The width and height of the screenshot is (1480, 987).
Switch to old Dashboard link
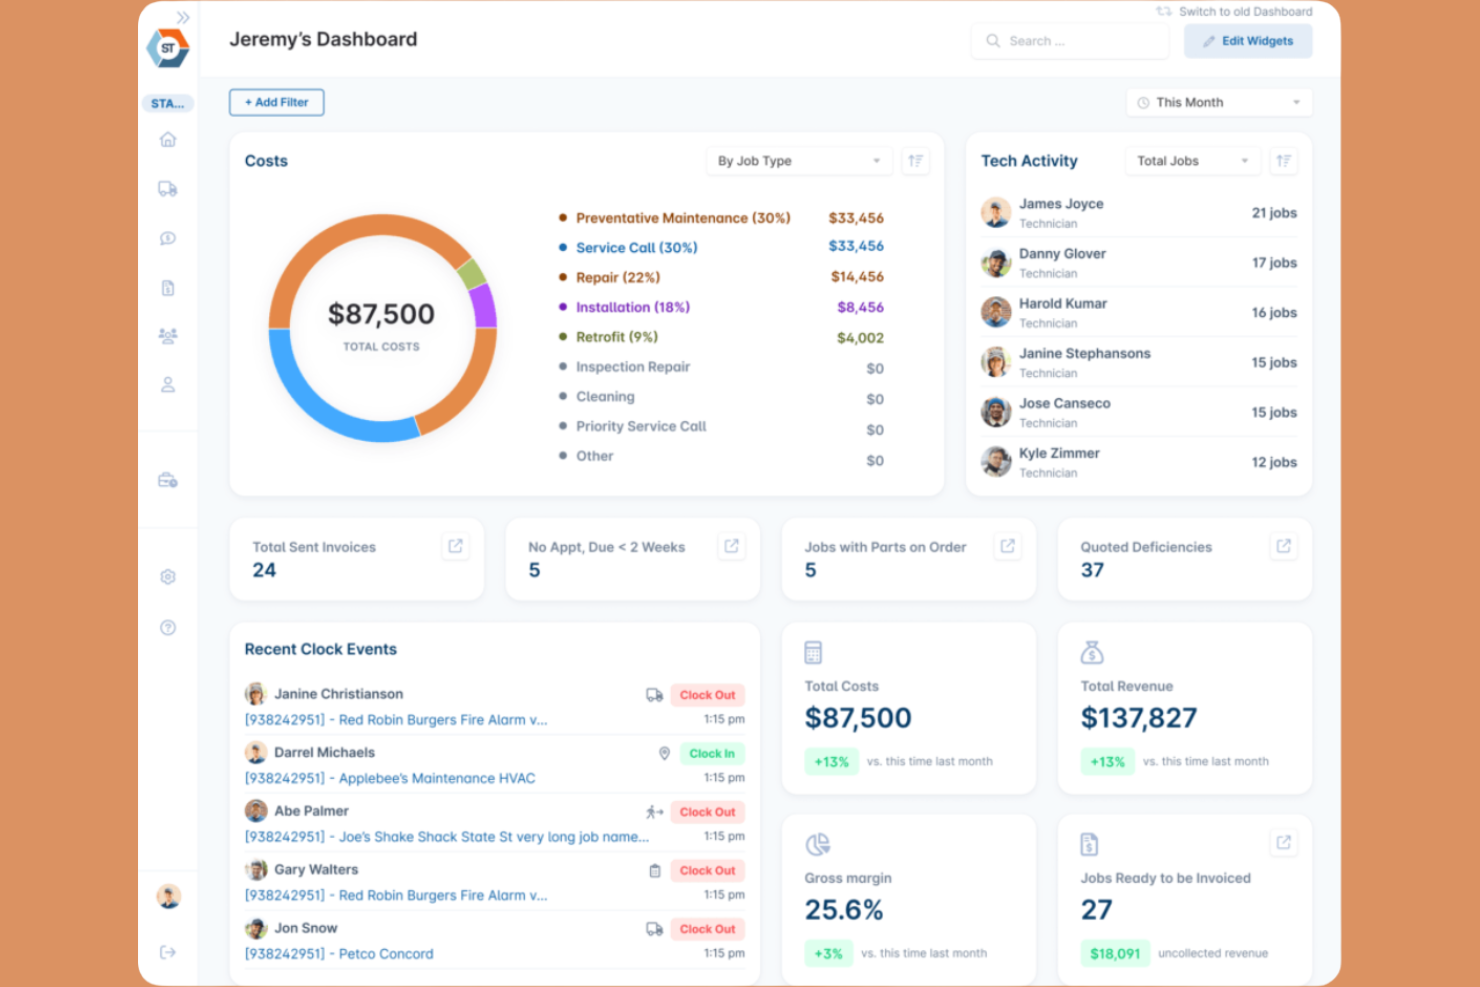point(1234,12)
